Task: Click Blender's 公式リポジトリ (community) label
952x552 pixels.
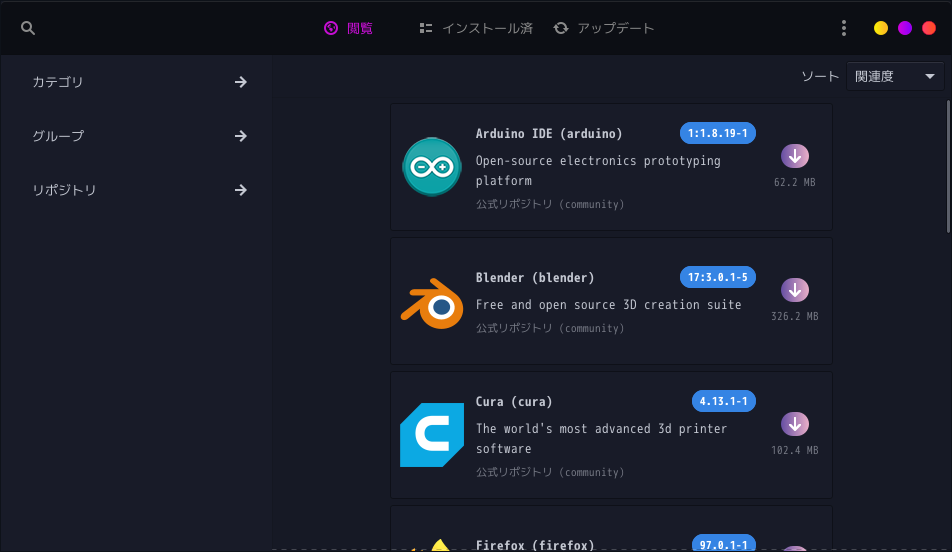Action: tap(550, 328)
